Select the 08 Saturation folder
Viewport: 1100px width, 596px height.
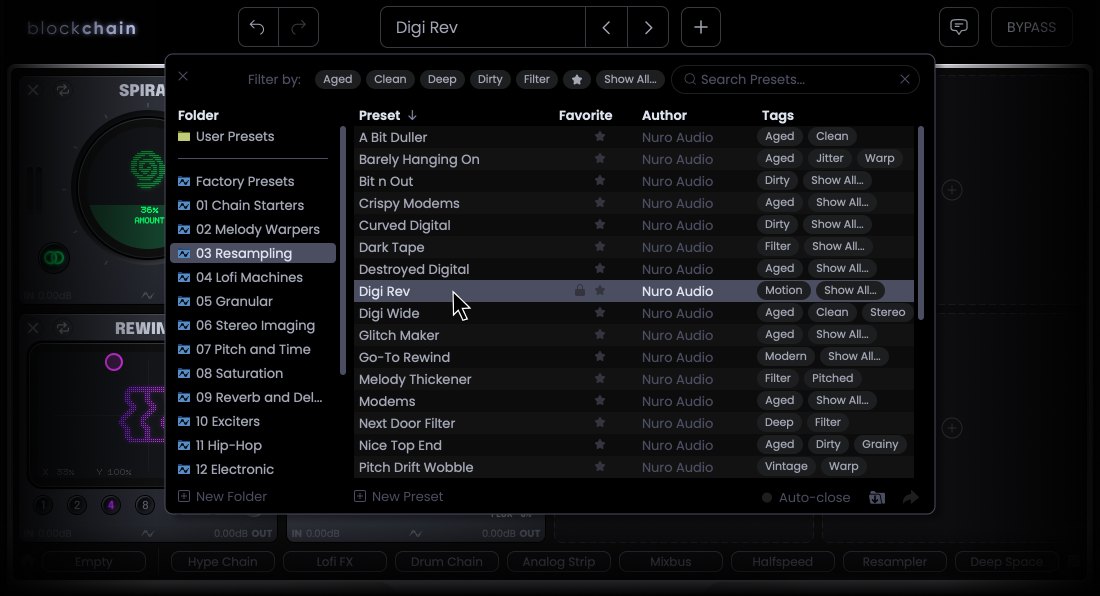point(253,374)
